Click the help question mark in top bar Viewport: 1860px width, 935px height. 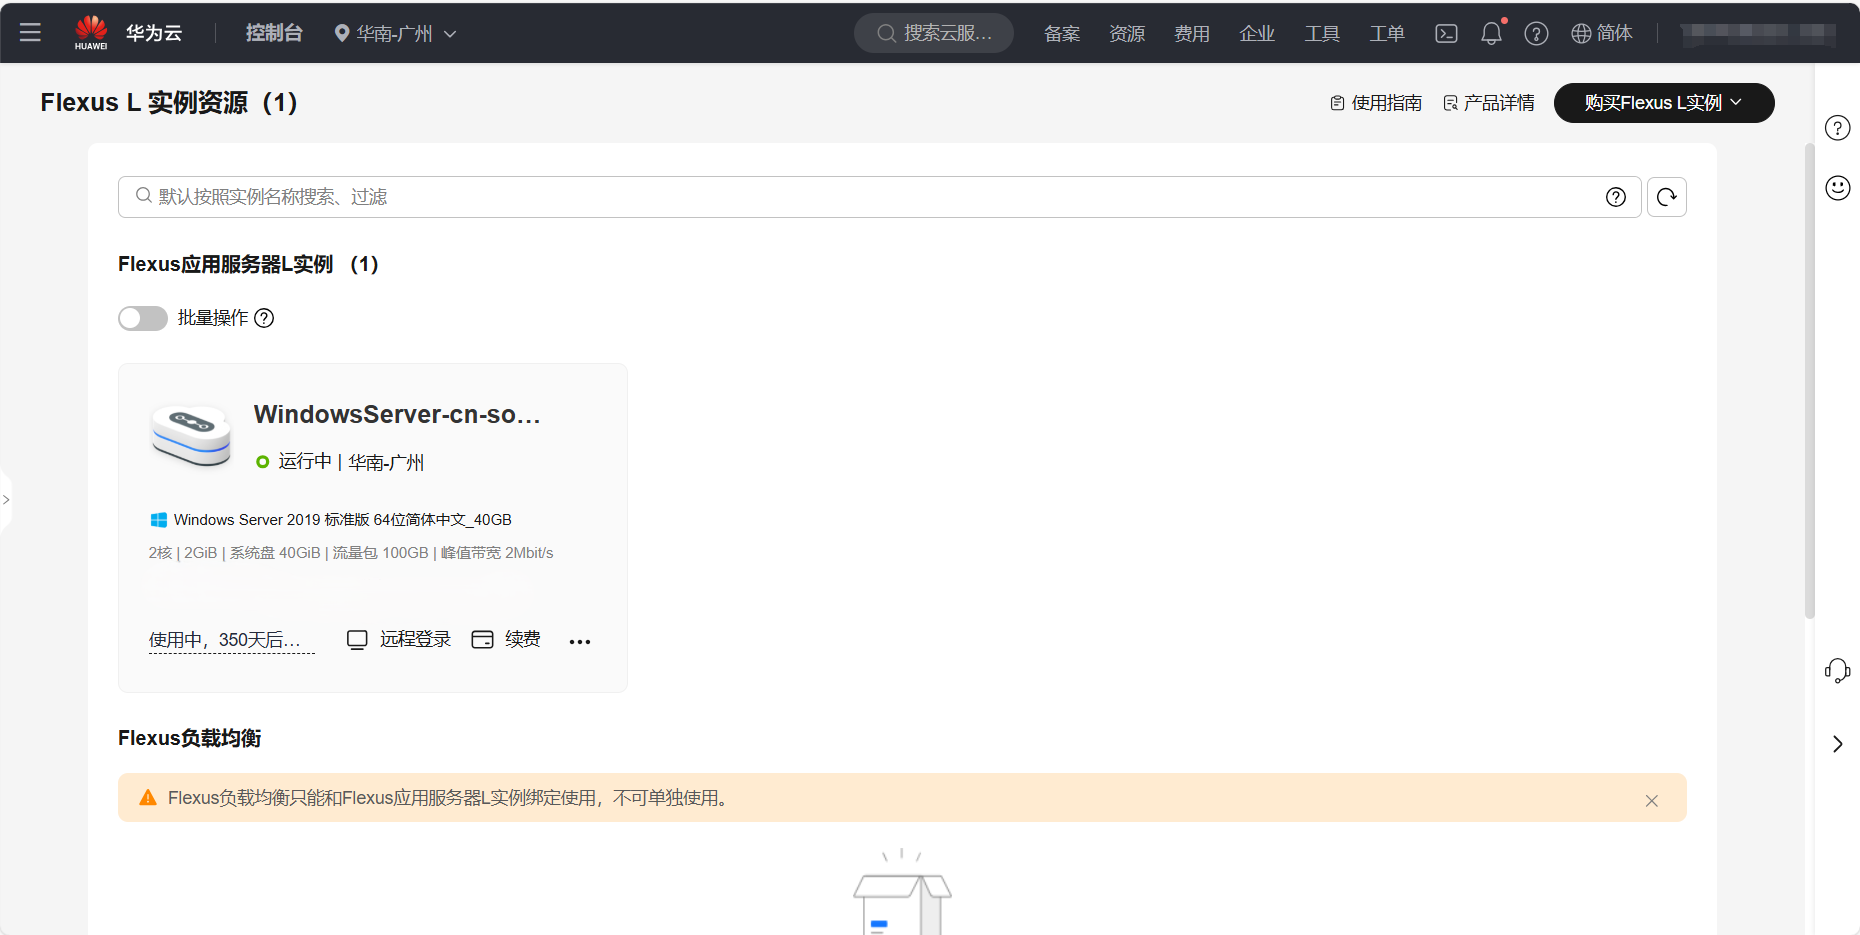click(1536, 34)
